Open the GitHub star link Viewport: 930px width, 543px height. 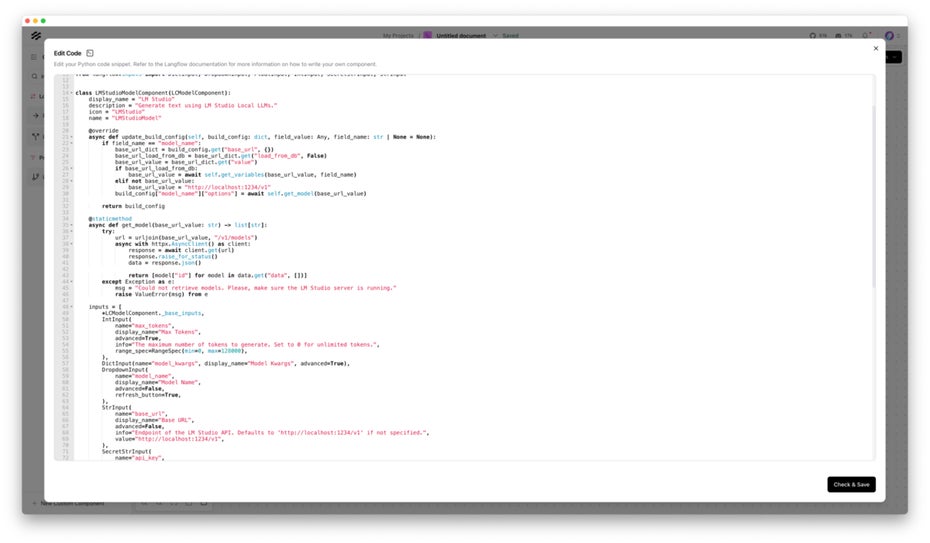[818, 36]
